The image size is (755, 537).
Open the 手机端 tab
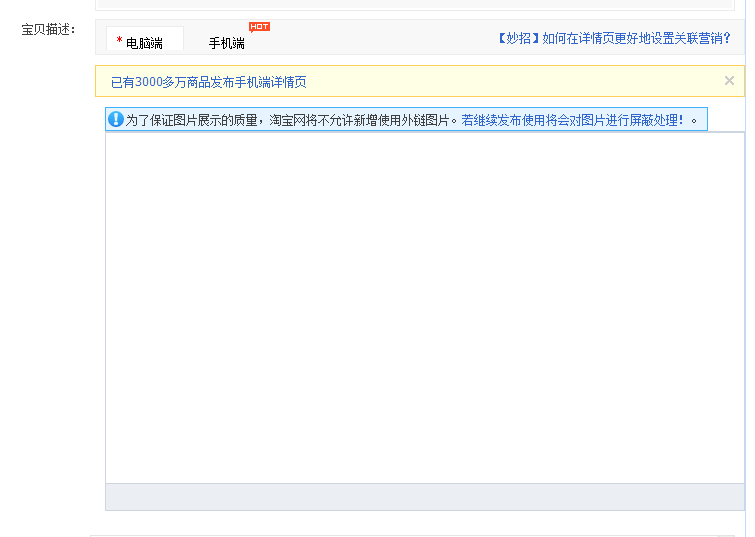[x=226, y=43]
